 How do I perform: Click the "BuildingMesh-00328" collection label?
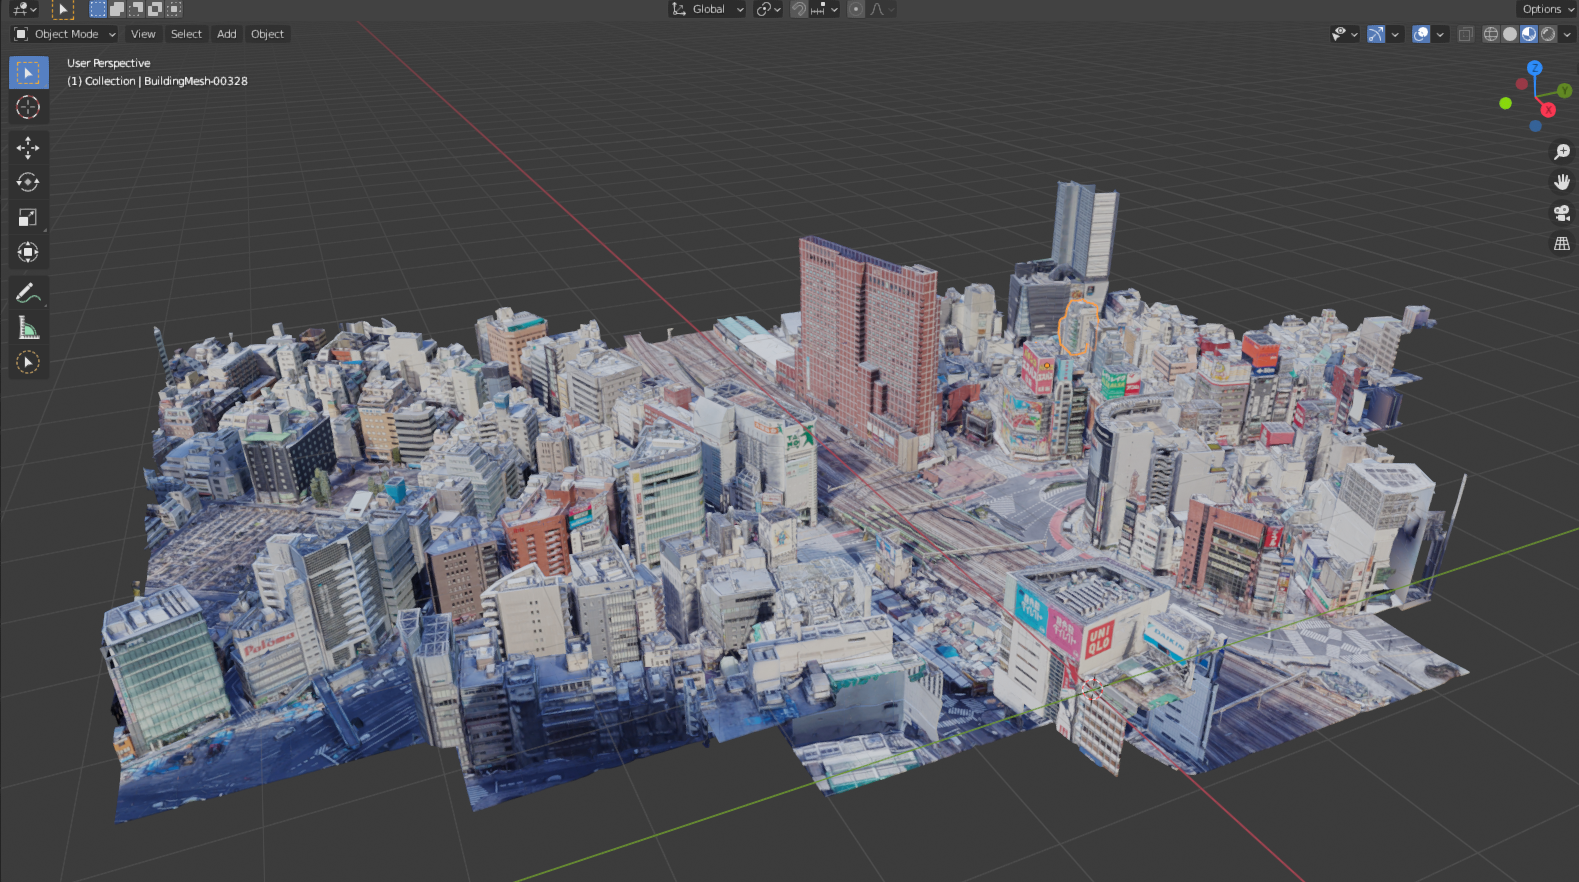(x=196, y=81)
